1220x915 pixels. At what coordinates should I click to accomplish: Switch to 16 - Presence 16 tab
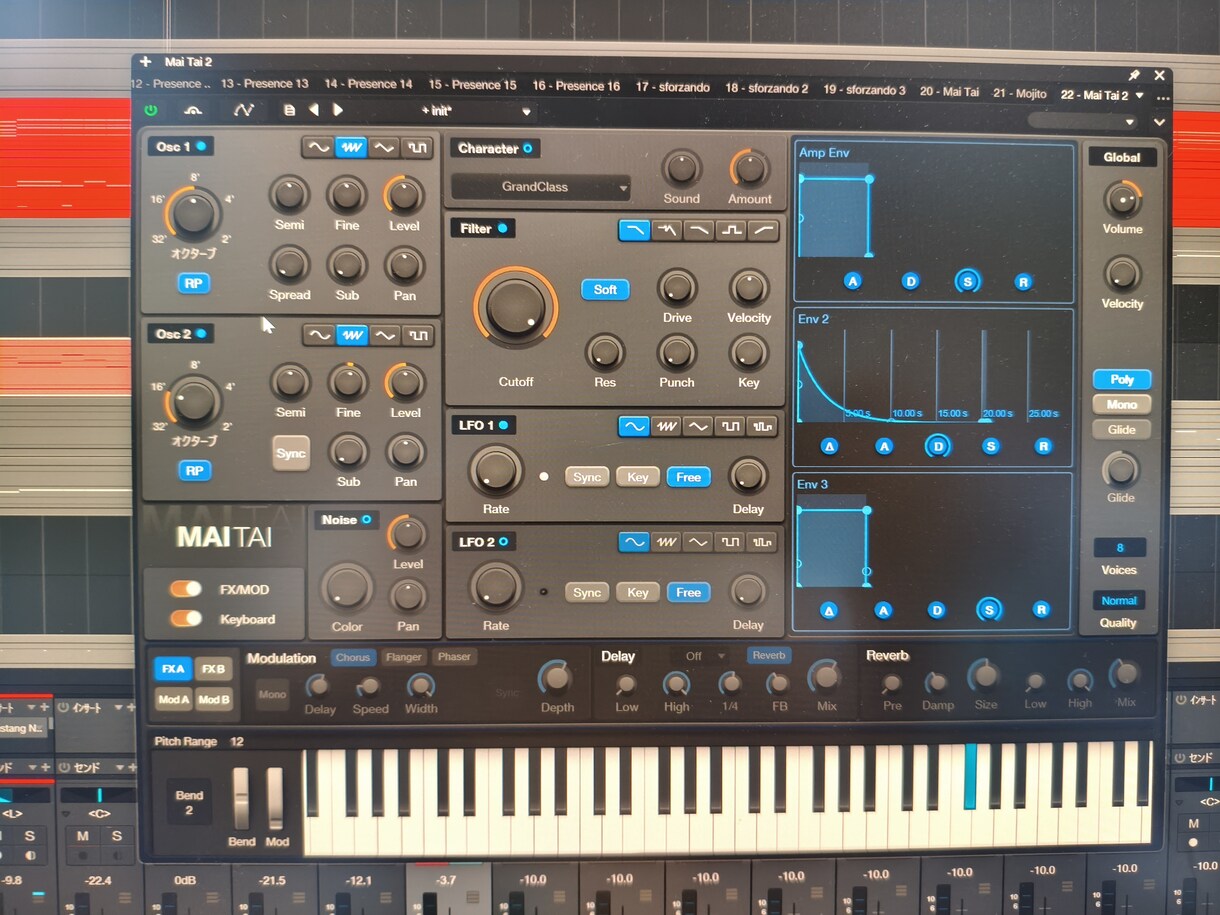click(x=576, y=86)
